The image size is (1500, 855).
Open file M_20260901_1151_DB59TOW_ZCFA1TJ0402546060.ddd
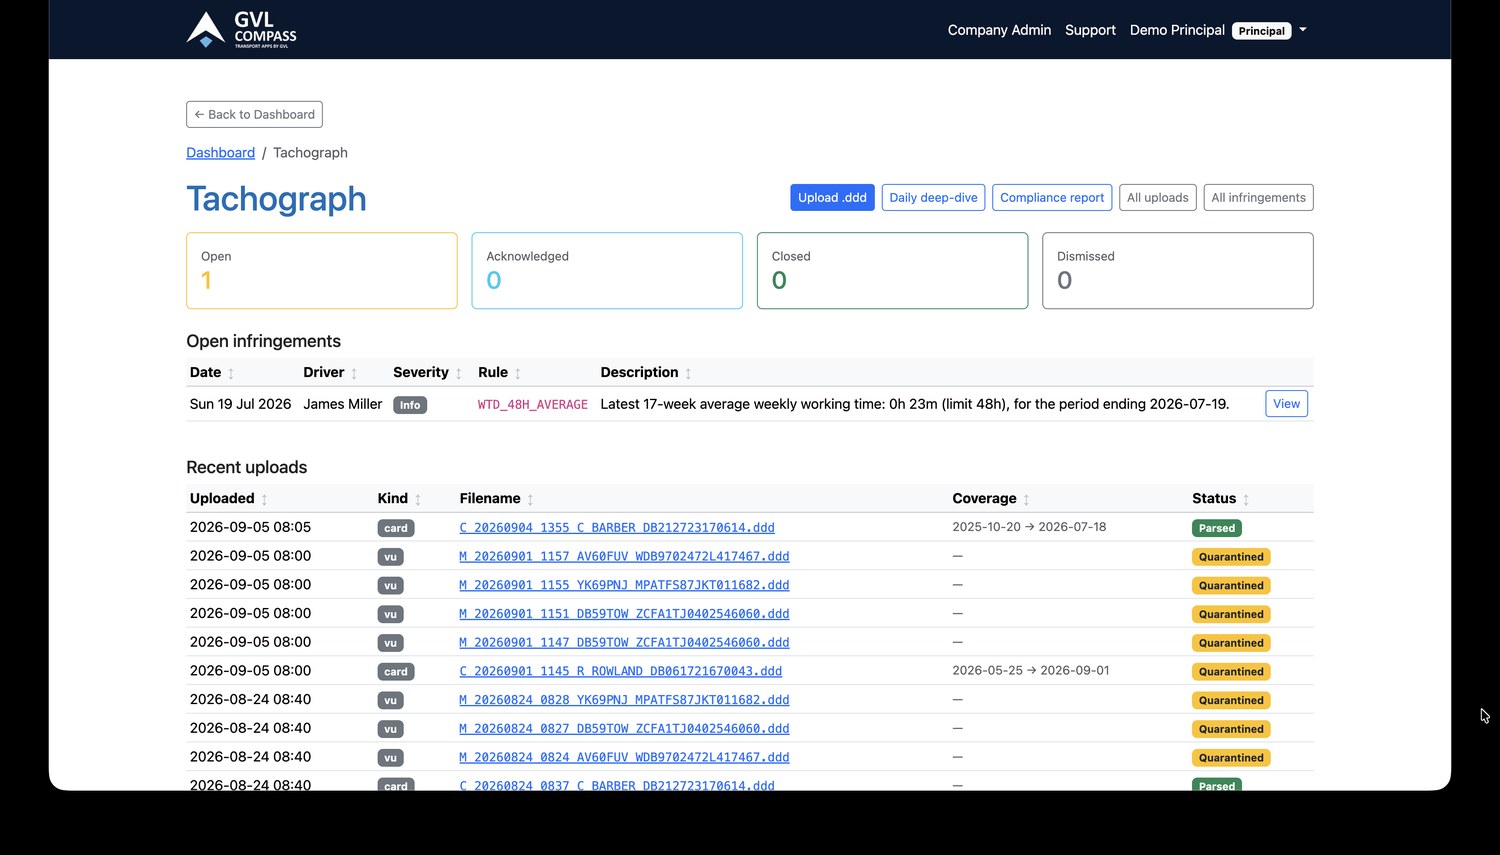pos(624,614)
